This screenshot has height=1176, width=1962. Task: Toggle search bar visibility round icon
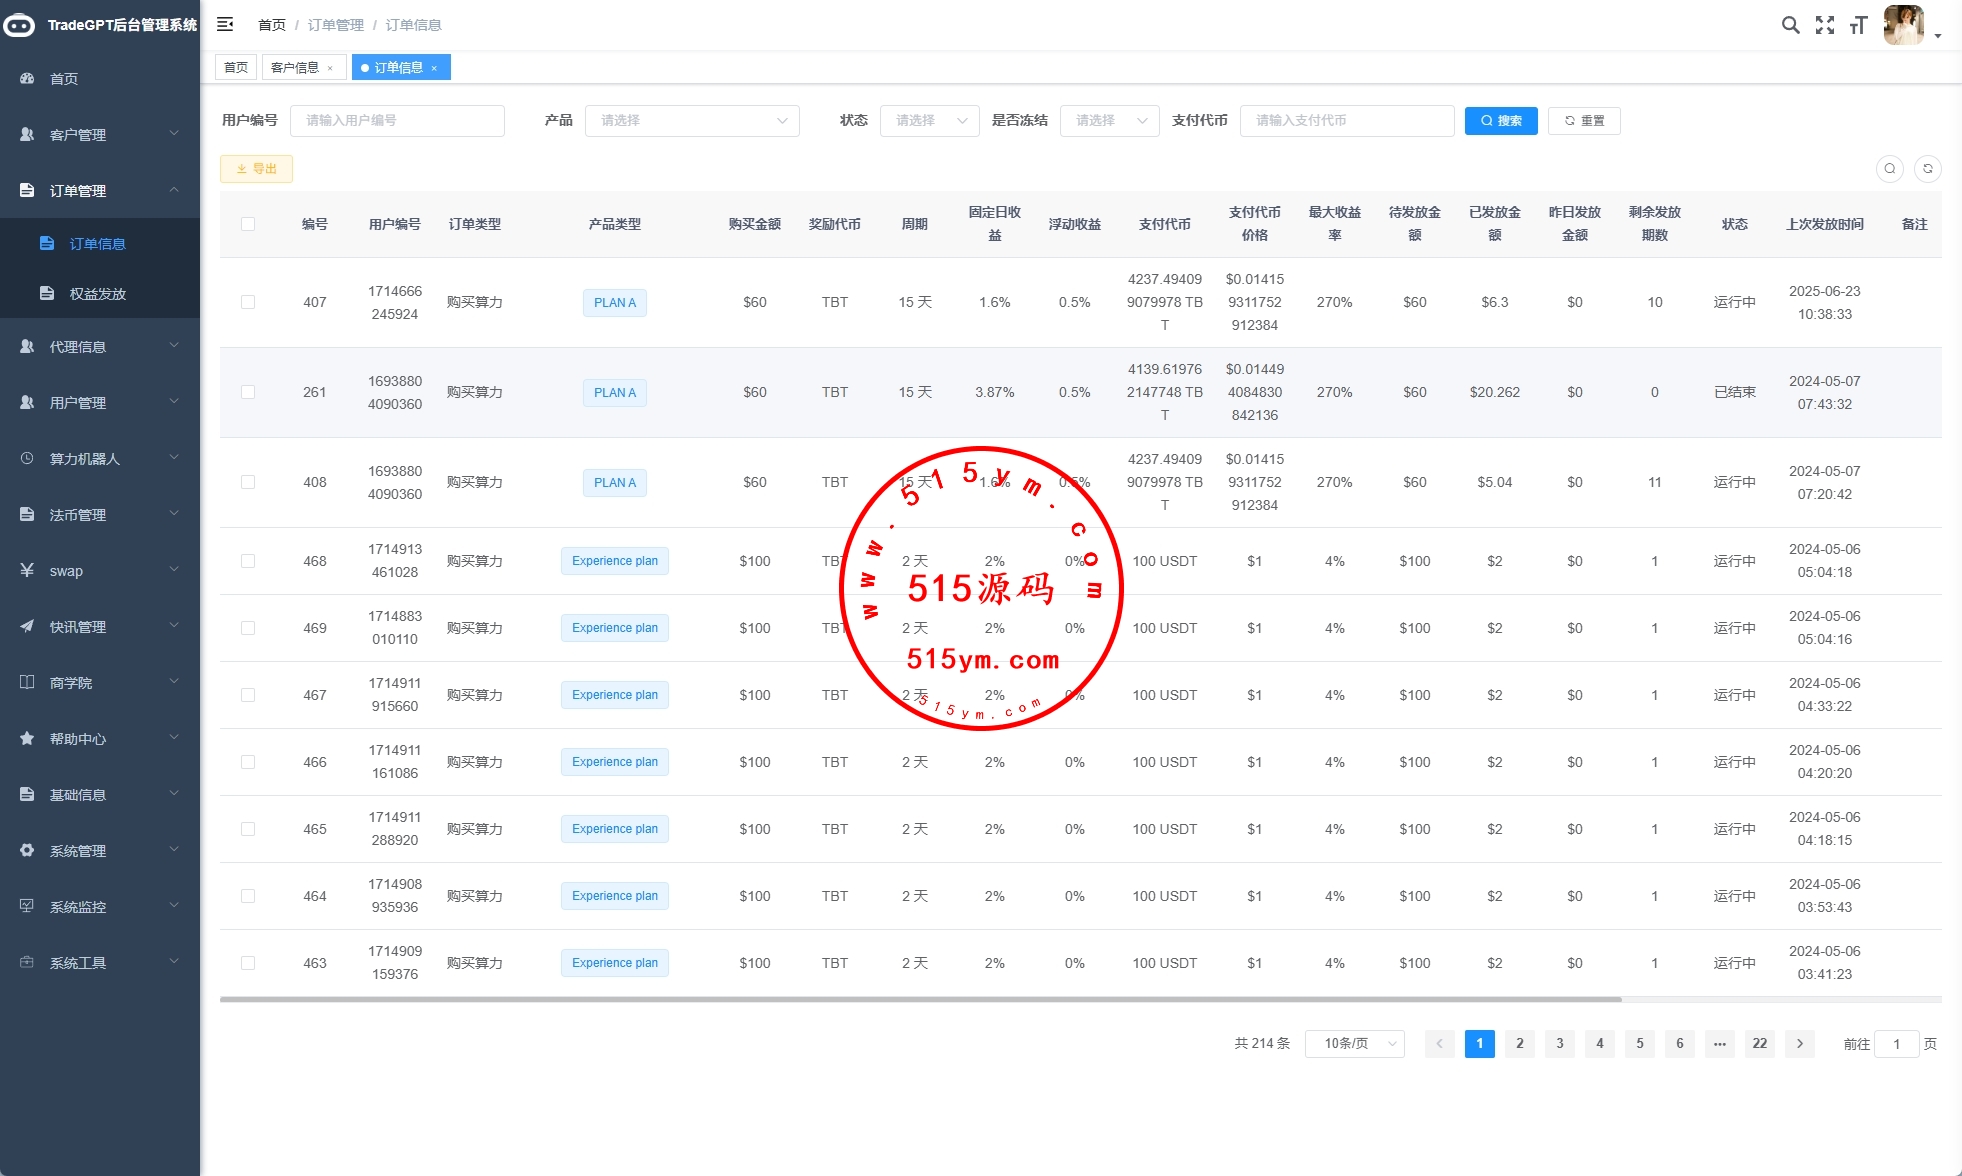pos(1889,169)
